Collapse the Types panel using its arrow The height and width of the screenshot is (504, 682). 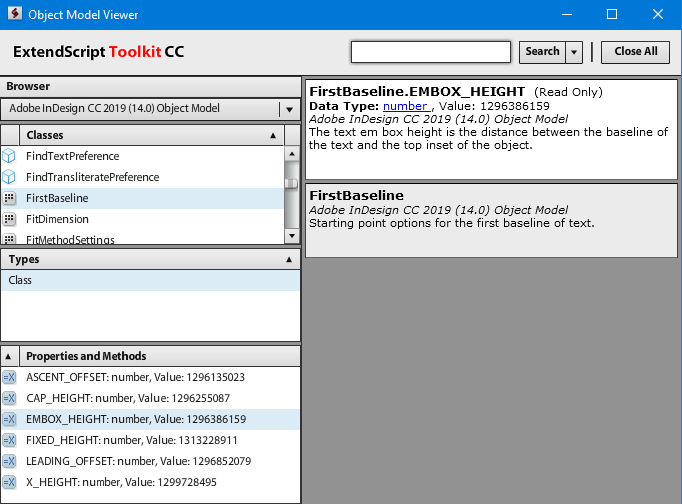(290, 260)
